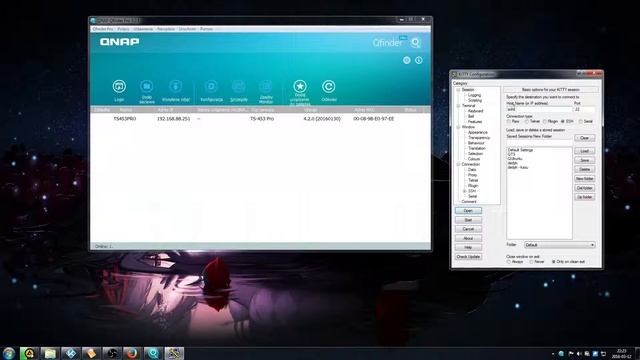Open Dyski sieciowe in Qfinder toolbar
Screen dimensions: 640x360
pyautogui.click(x=147, y=87)
